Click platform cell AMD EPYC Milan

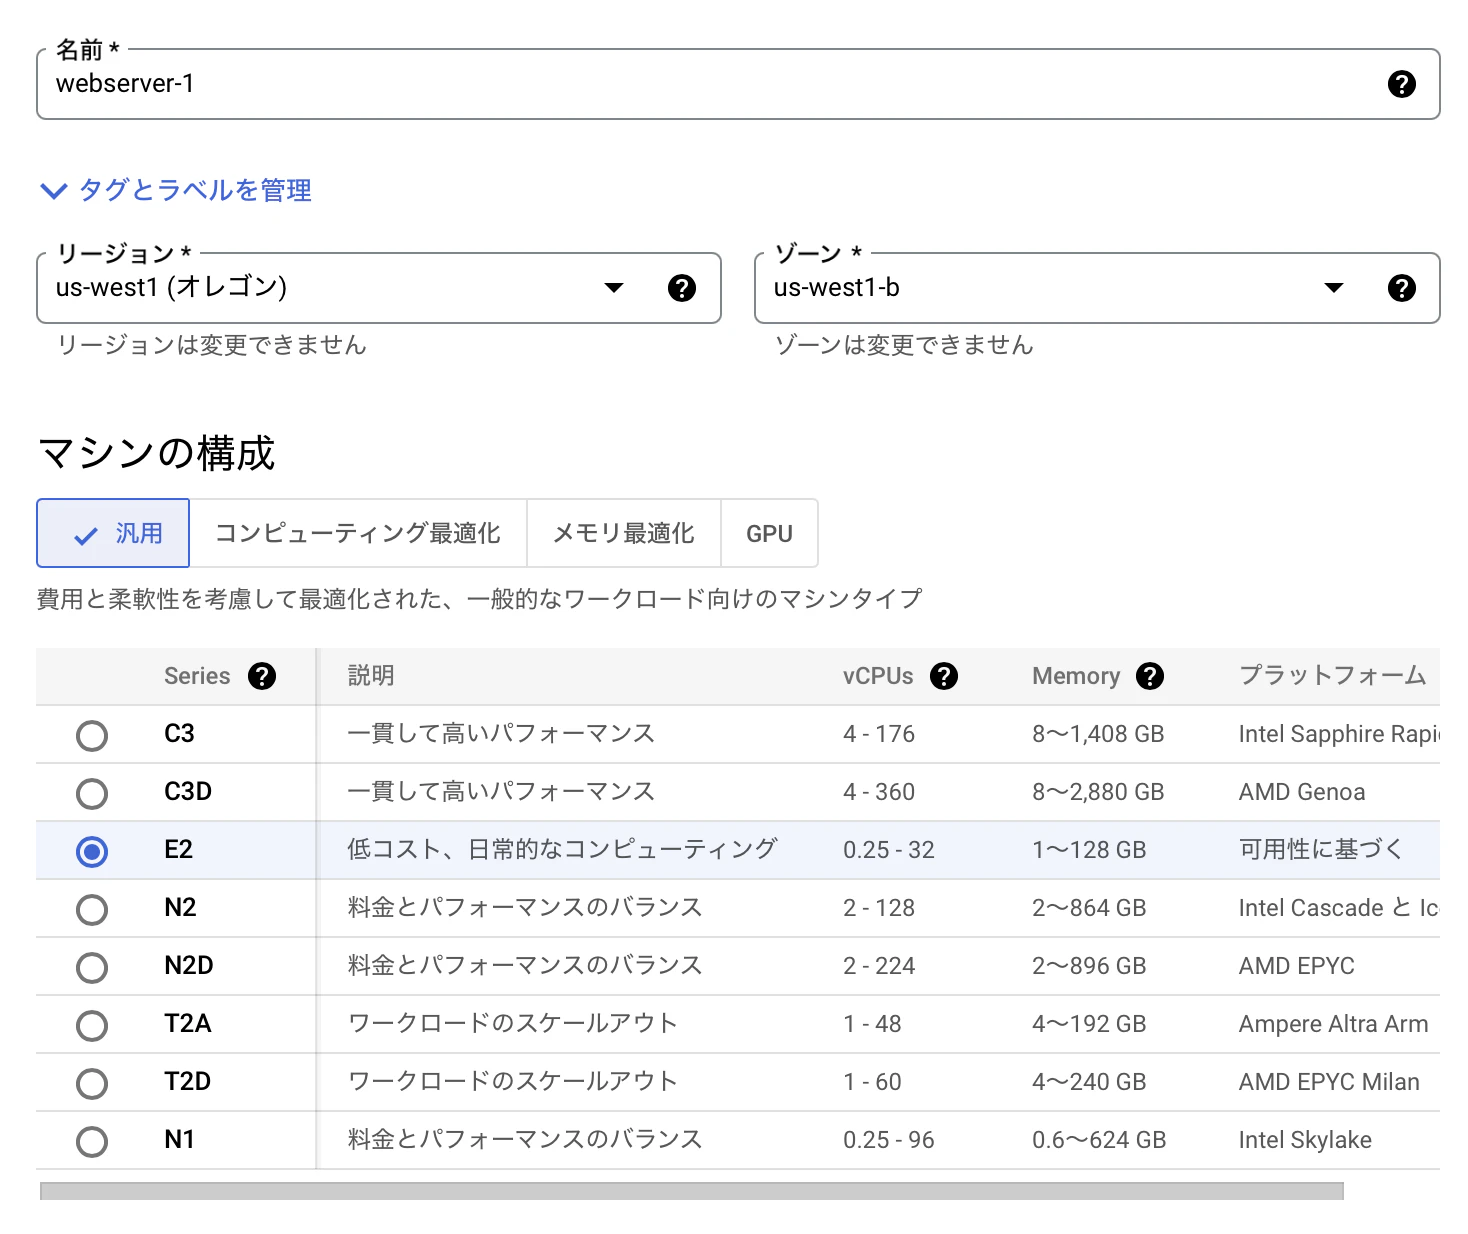coord(1329,1082)
